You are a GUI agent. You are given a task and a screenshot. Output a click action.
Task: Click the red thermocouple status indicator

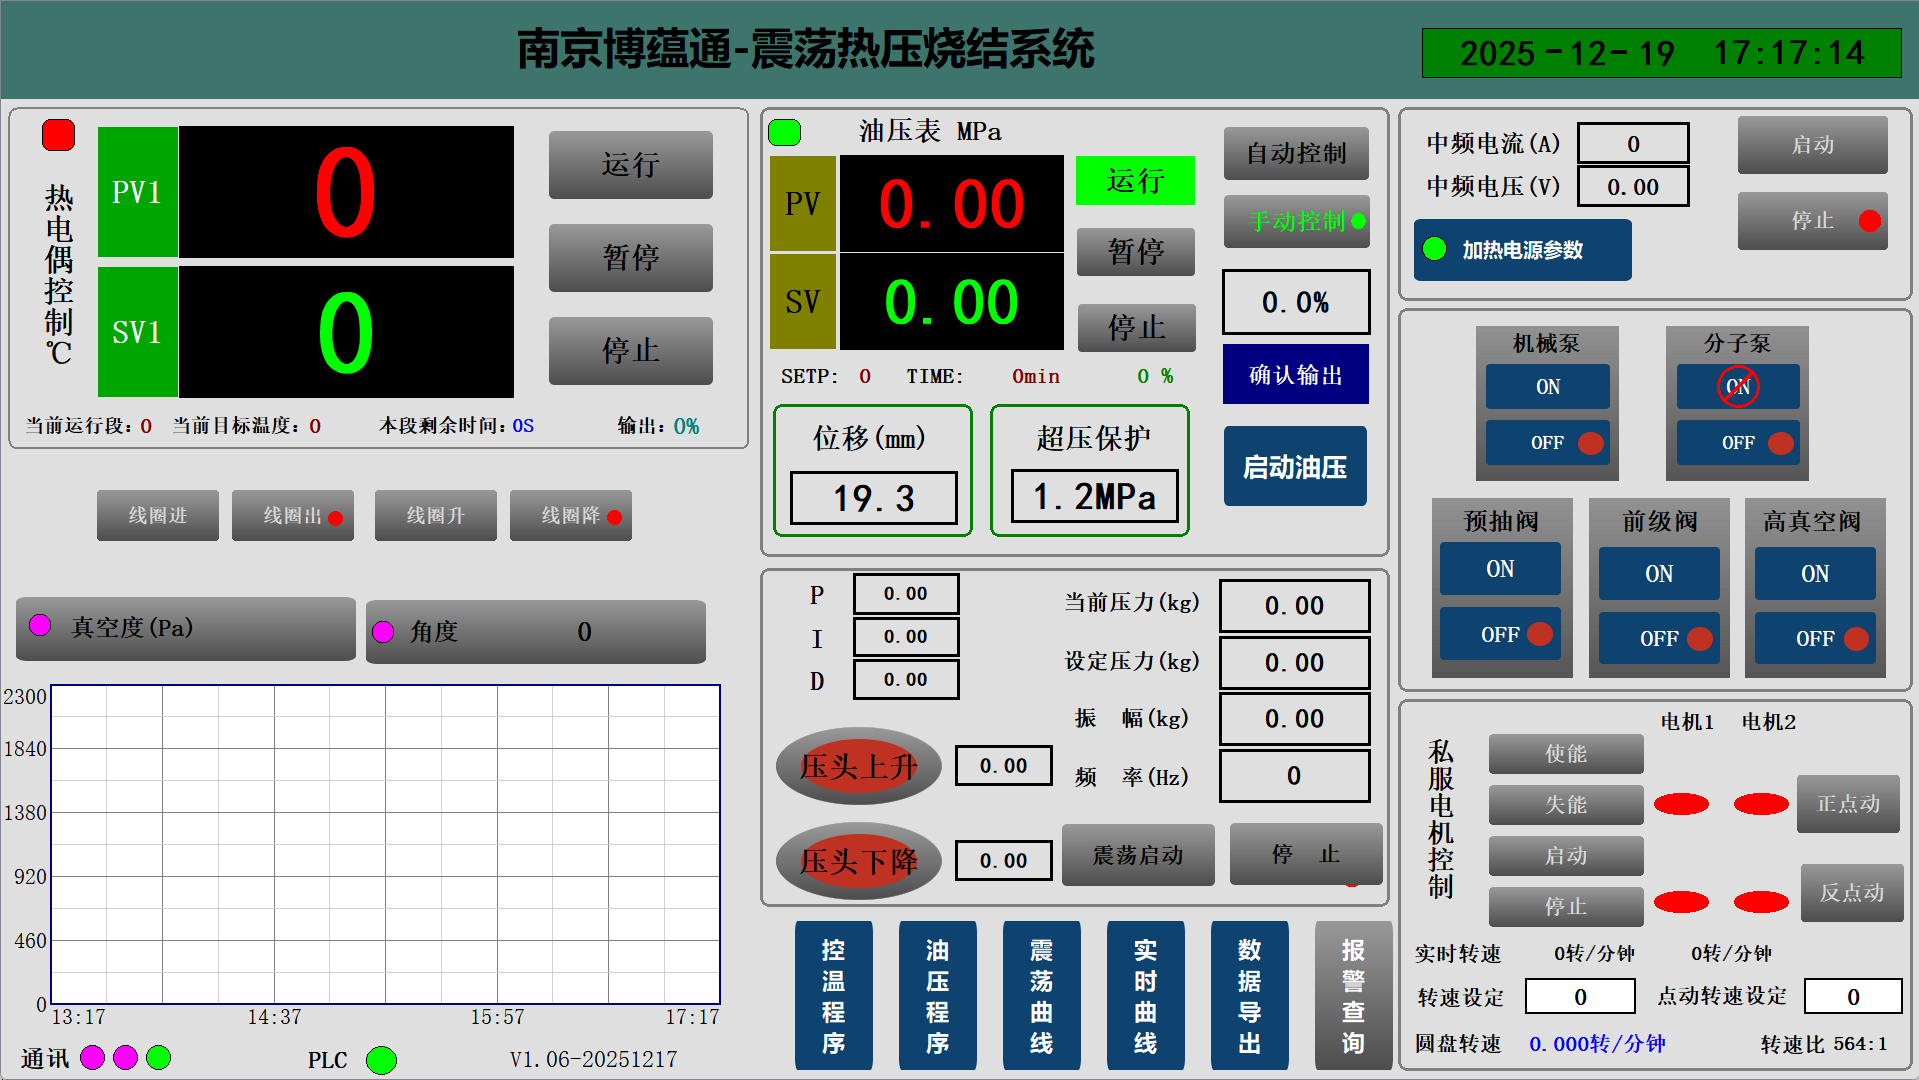(x=58, y=135)
